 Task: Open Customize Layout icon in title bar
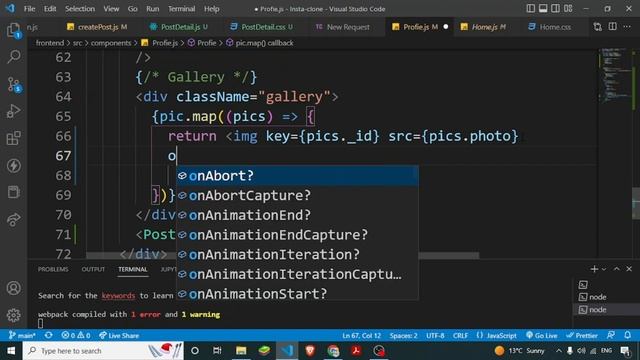[568, 8]
